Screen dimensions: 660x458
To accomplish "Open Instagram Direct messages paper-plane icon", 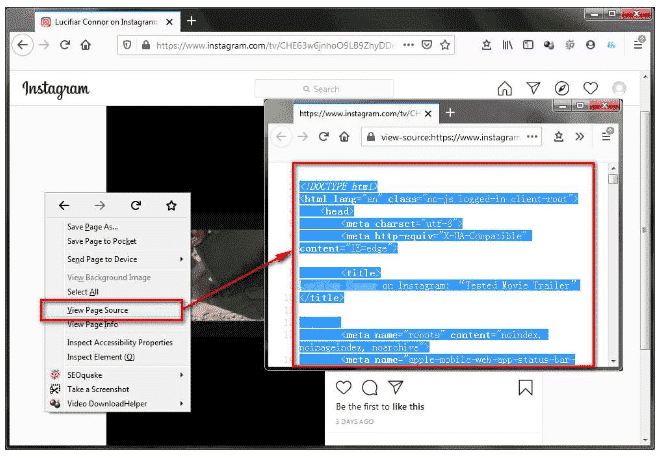I will 533,88.
